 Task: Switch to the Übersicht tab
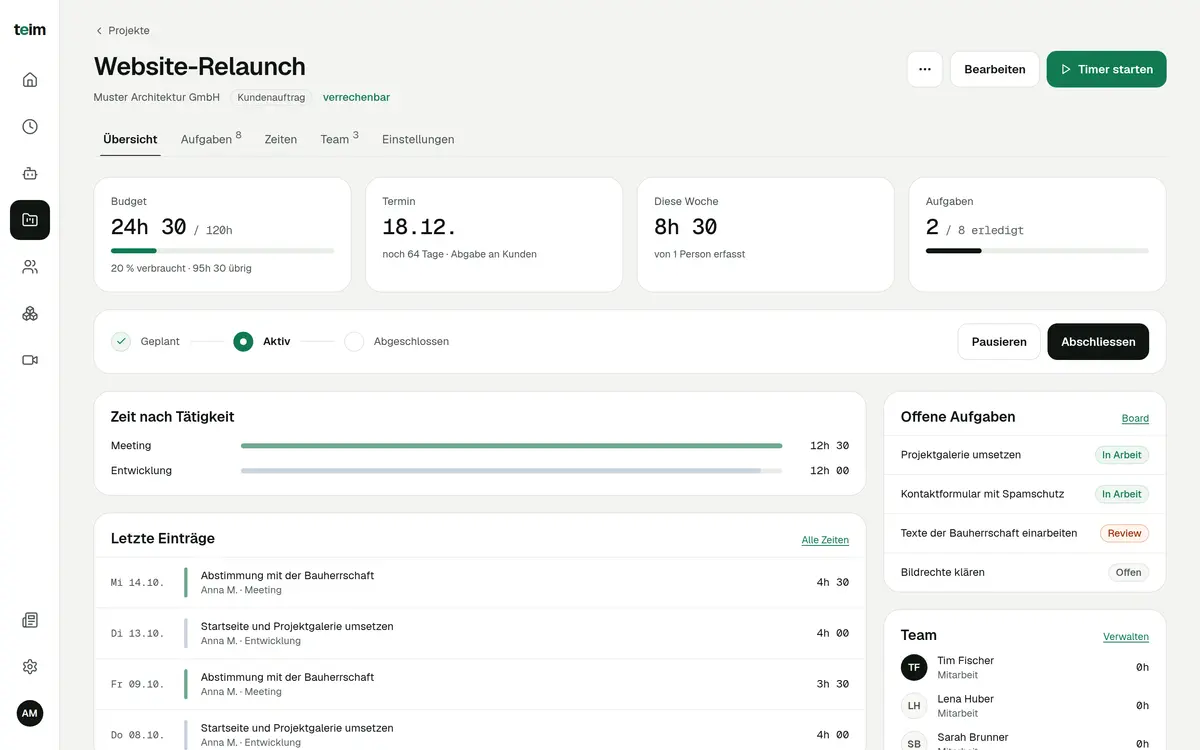pos(130,139)
